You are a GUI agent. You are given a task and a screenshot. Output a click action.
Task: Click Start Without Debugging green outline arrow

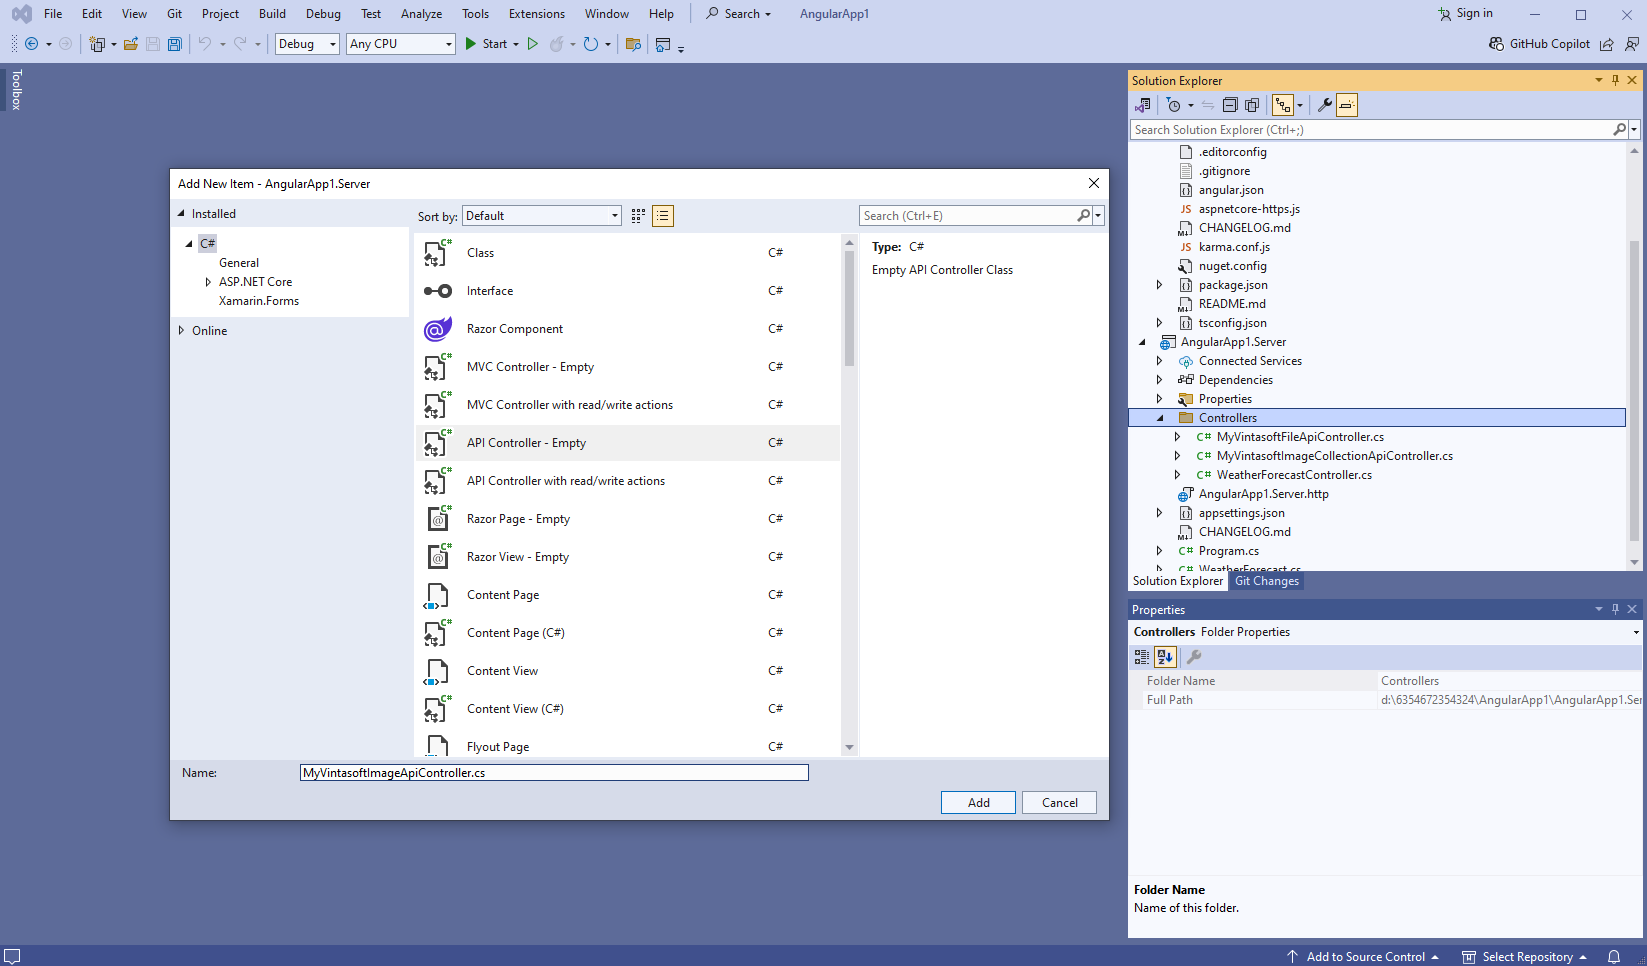click(x=532, y=44)
